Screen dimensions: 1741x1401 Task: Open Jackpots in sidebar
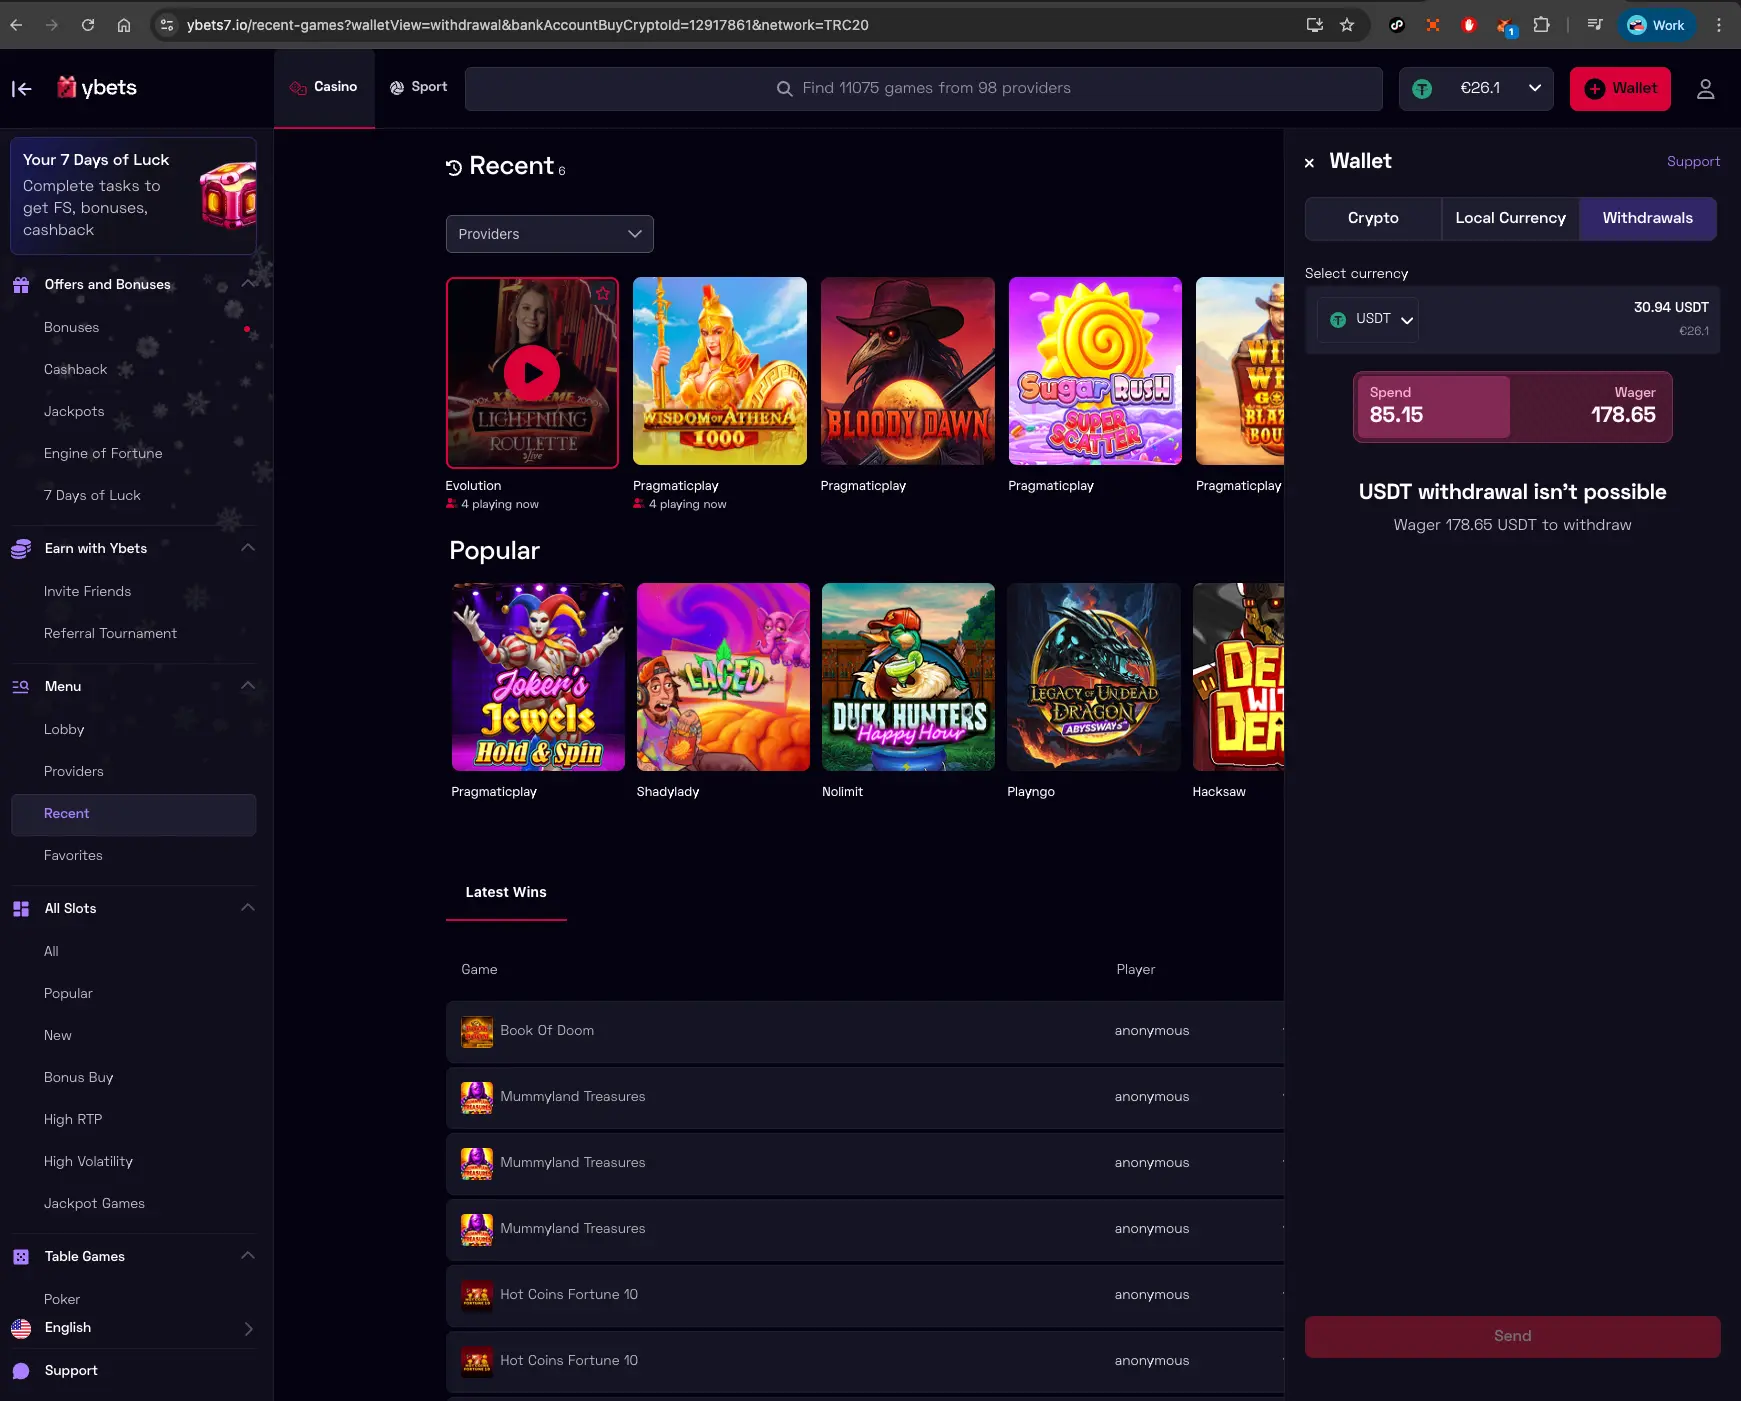point(74,412)
